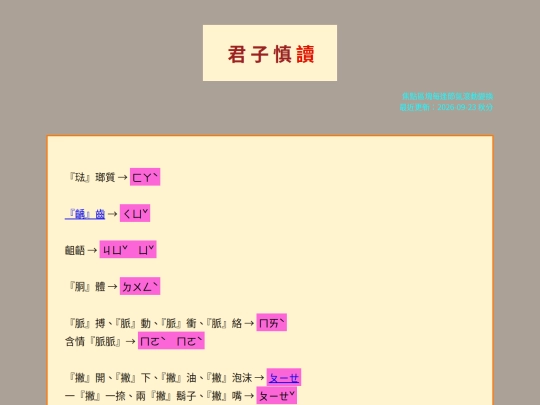This screenshot has height=405, width=540.
Task: Click the 『撇』開、『撇』下 entry line
Action: coord(160,378)
